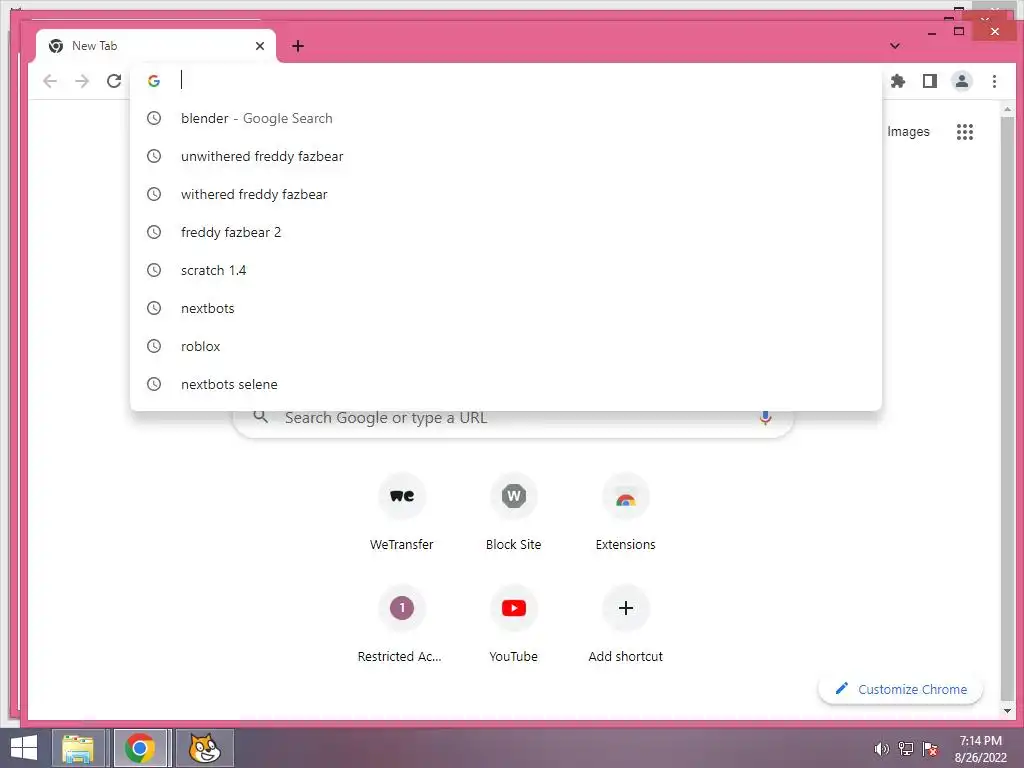1024x768 pixels.
Task: Choose the scratch 1.4 suggestion
Action: tap(505, 270)
